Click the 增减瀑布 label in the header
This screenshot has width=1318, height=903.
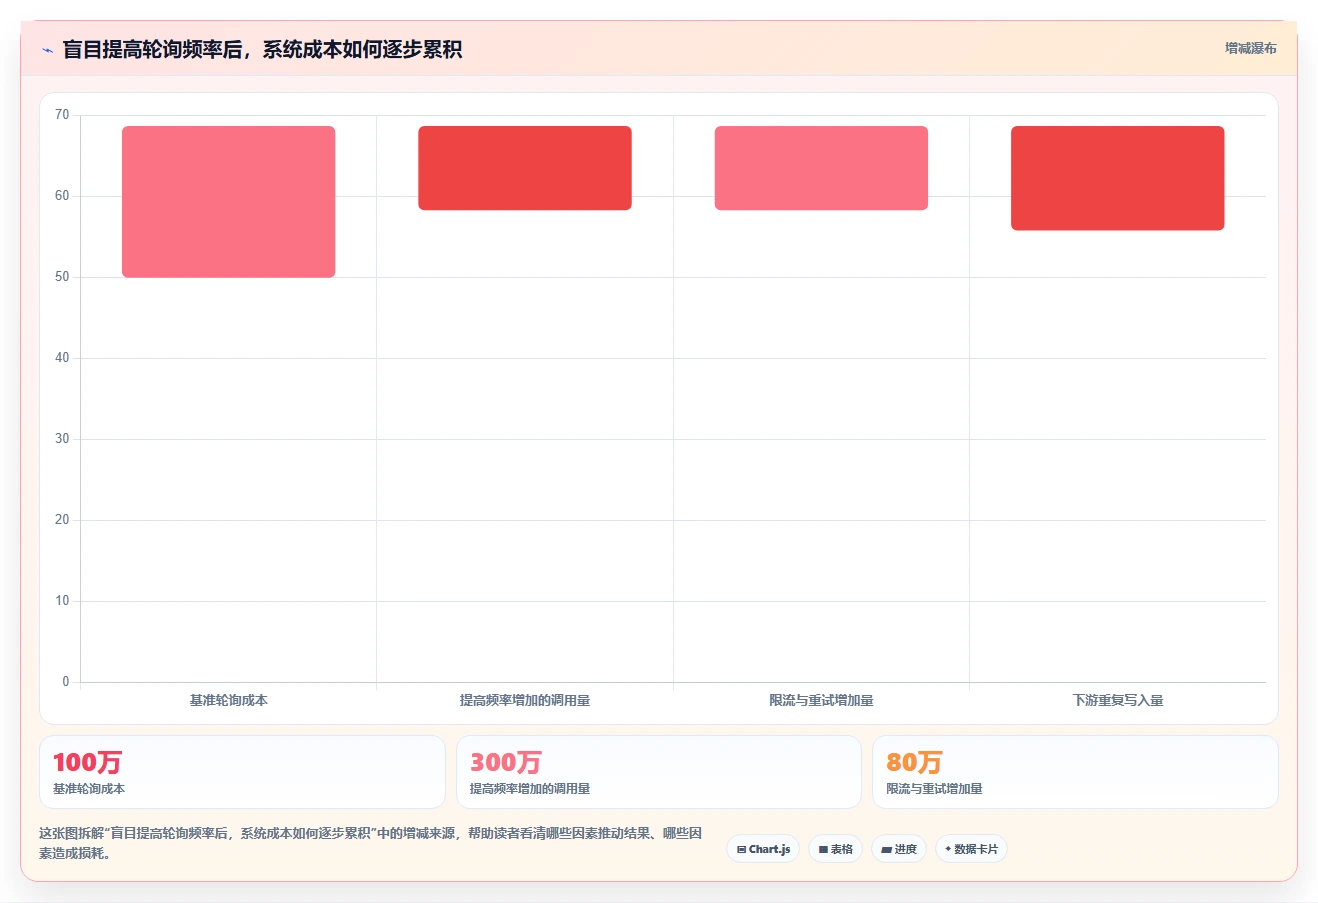pos(1251,48)
